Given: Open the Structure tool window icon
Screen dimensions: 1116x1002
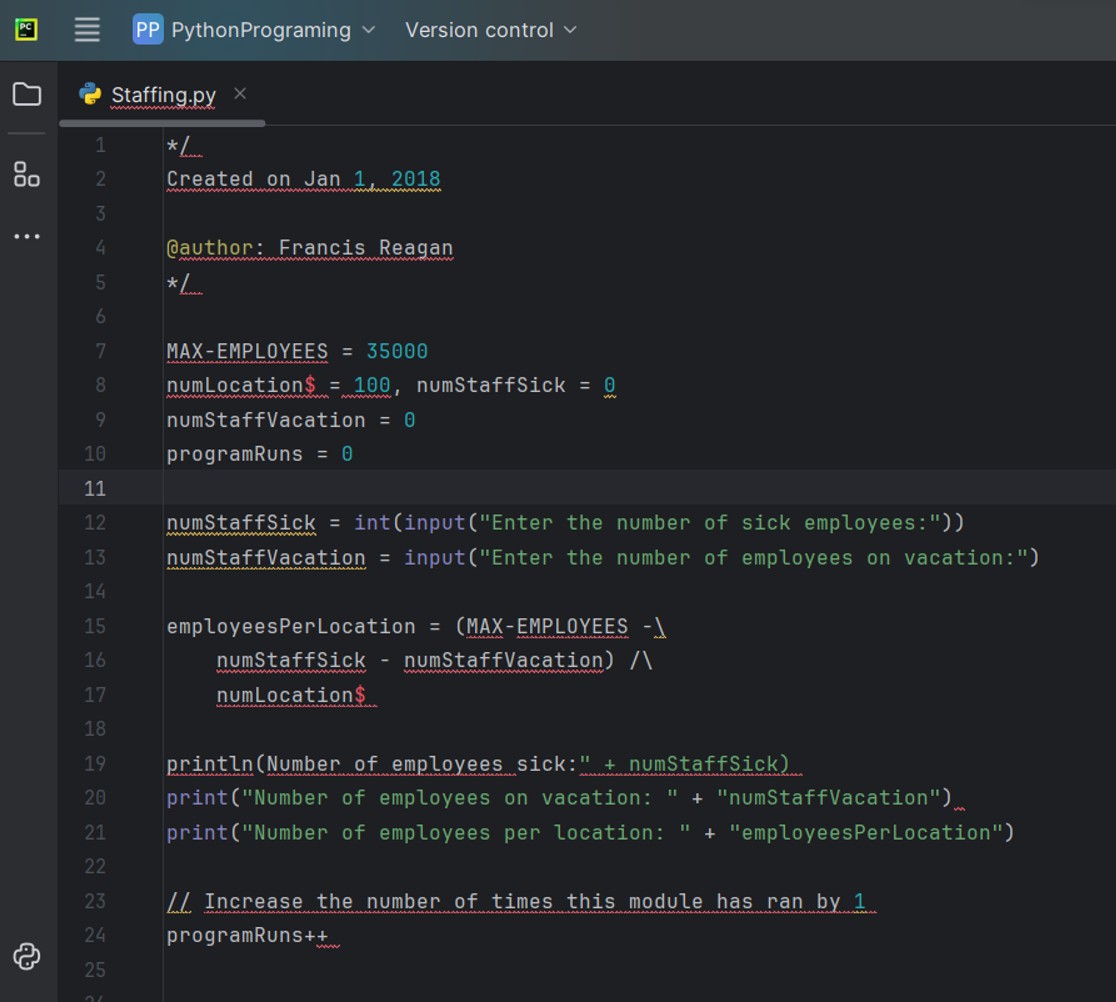Looking at the screenshot, I should coord(27,174).
